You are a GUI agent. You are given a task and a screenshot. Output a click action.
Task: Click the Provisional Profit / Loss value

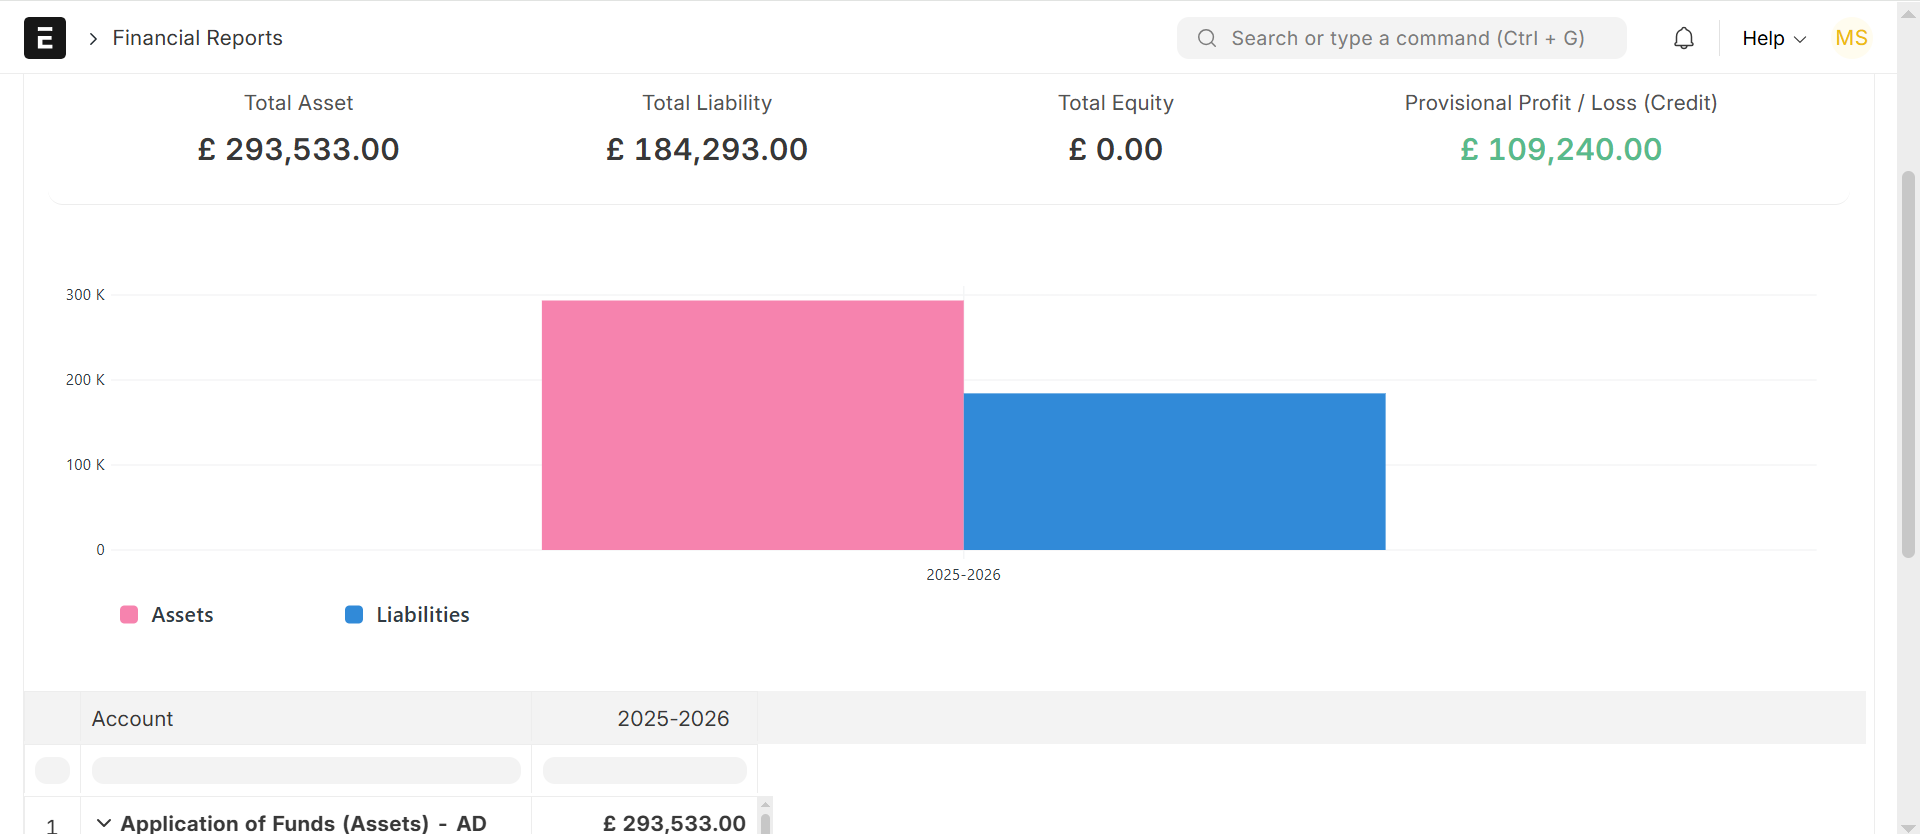click(x=1560, y=150)
